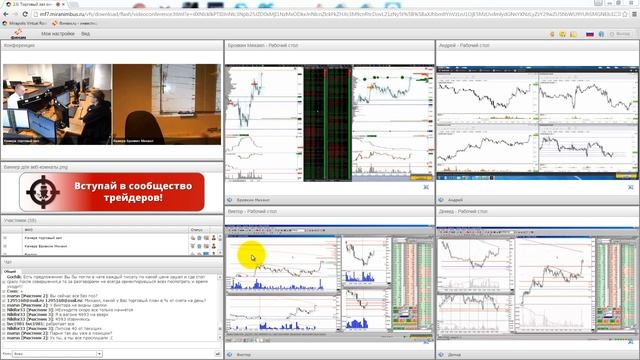Click the 'Денис - Рабочий стол' panel title
Image resolution: width=640 pixels, height=360 pixels.
(x=463, y=211)
